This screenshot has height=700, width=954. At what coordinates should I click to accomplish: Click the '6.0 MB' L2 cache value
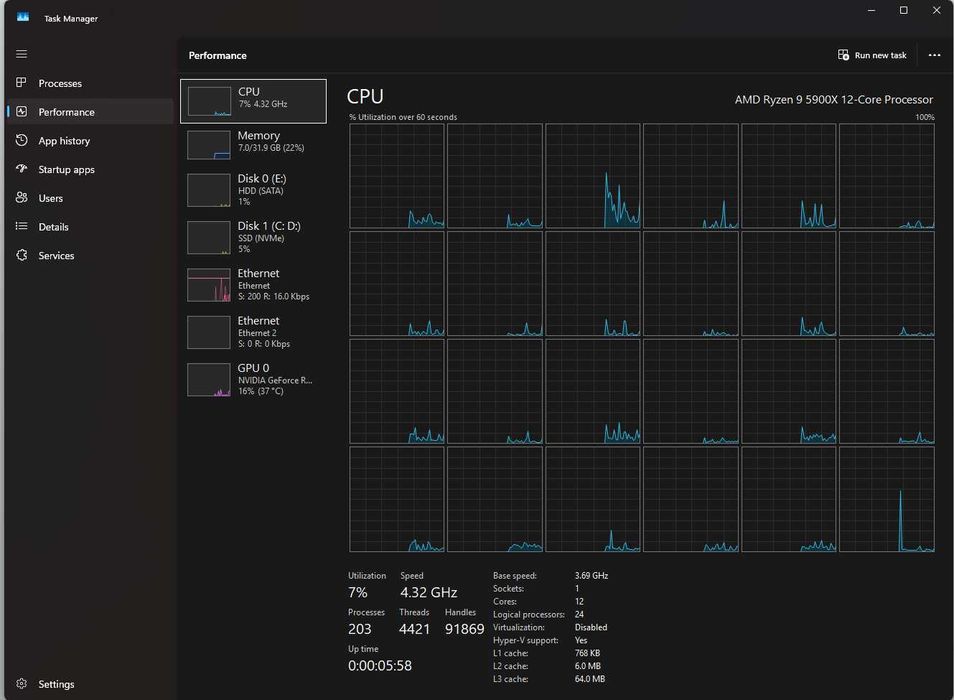click(588, 666)
